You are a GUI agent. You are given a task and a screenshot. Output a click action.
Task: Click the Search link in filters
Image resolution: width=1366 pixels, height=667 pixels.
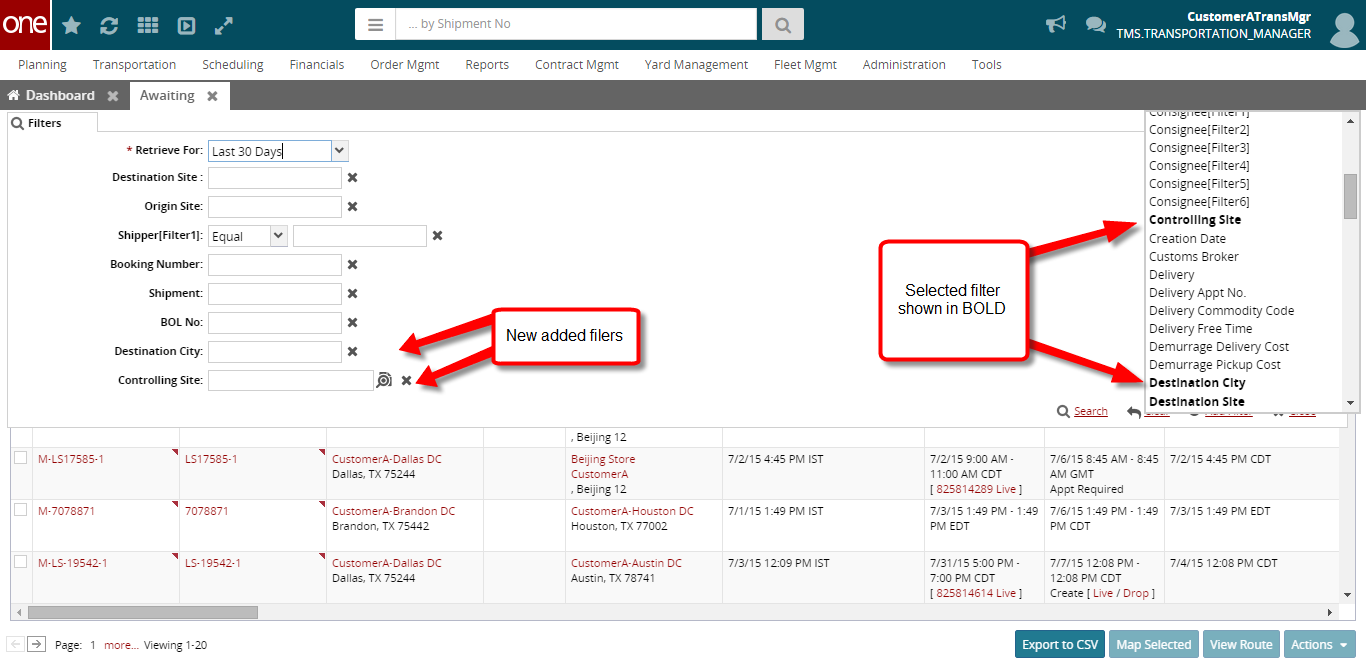coord(1090,411)
